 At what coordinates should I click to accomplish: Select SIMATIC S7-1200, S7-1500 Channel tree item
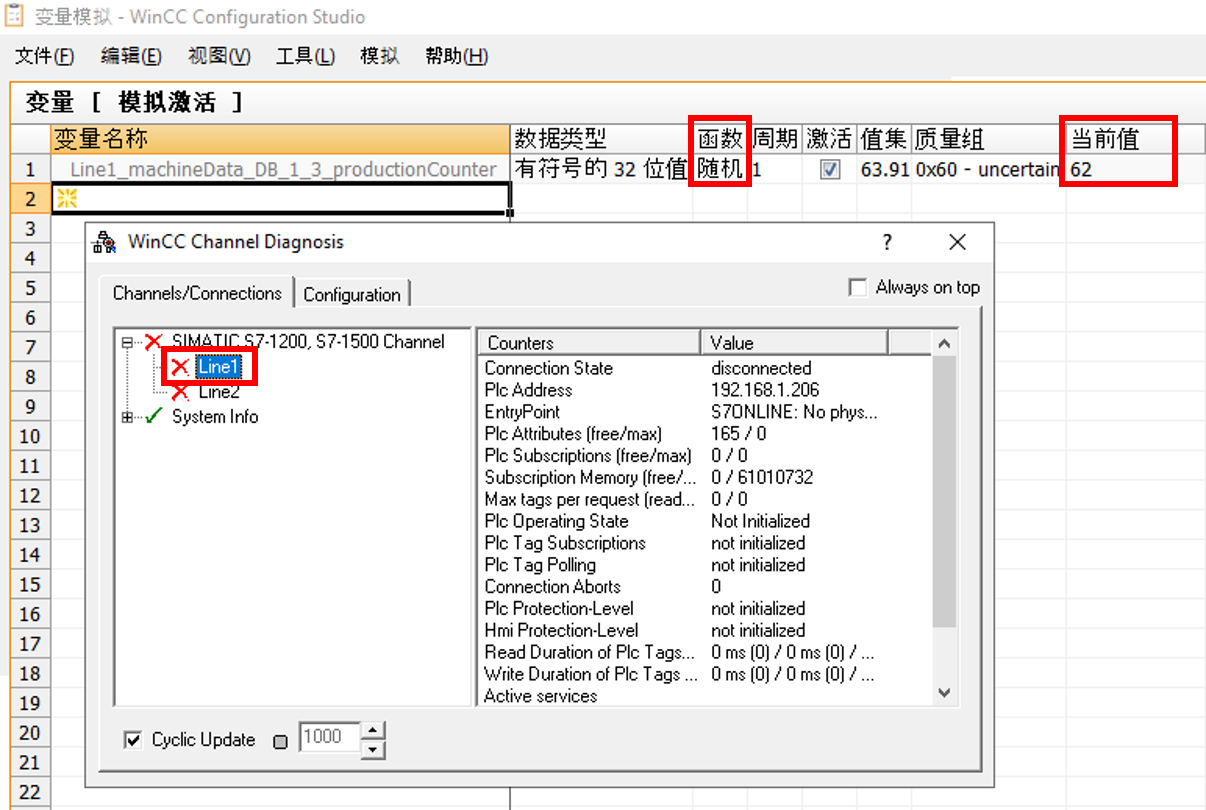[308, 342]
